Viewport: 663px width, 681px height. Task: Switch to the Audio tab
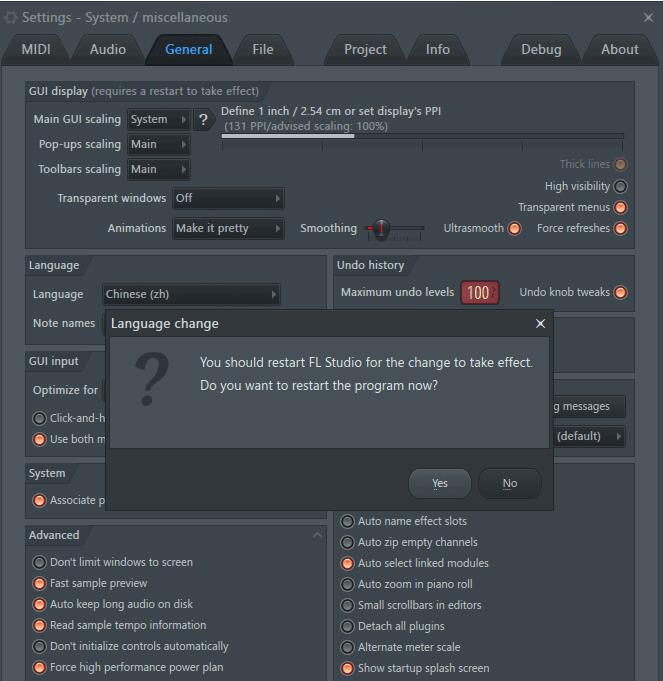coord(108,50)
